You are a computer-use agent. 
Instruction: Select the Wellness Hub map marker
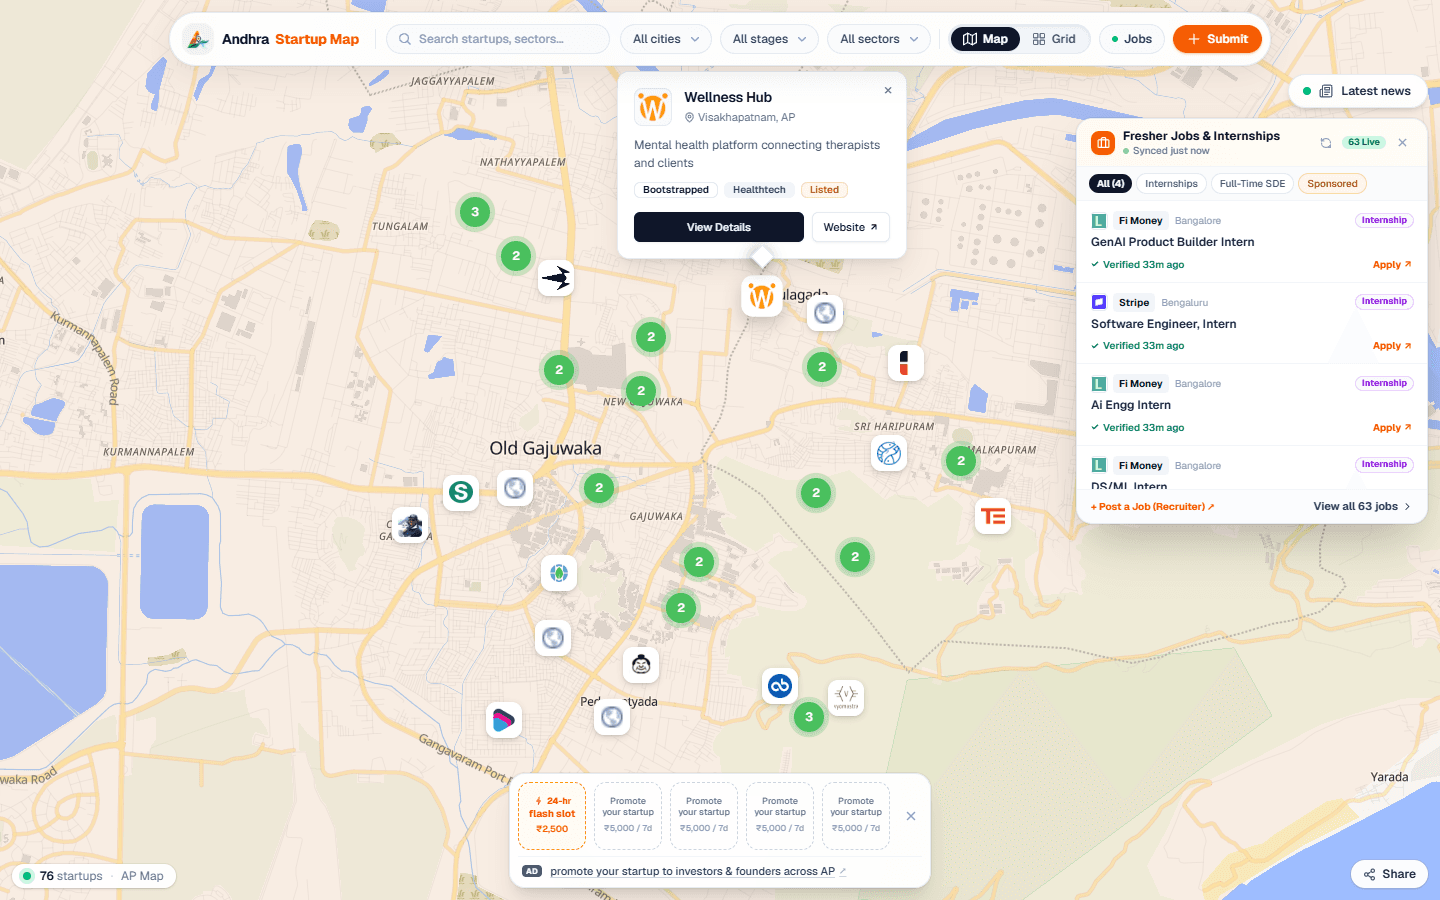762,296
